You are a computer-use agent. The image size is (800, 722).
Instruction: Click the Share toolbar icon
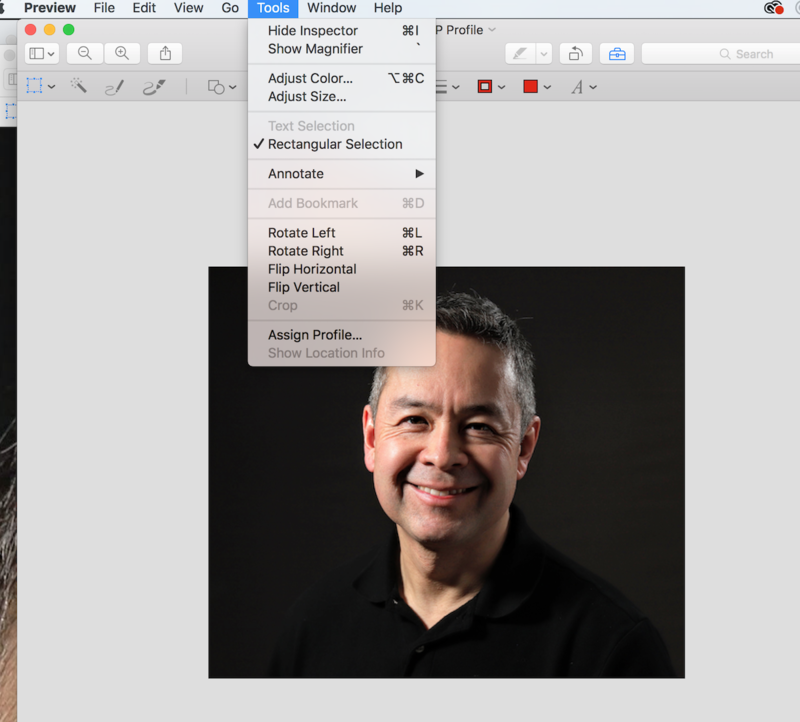(165, 53)
